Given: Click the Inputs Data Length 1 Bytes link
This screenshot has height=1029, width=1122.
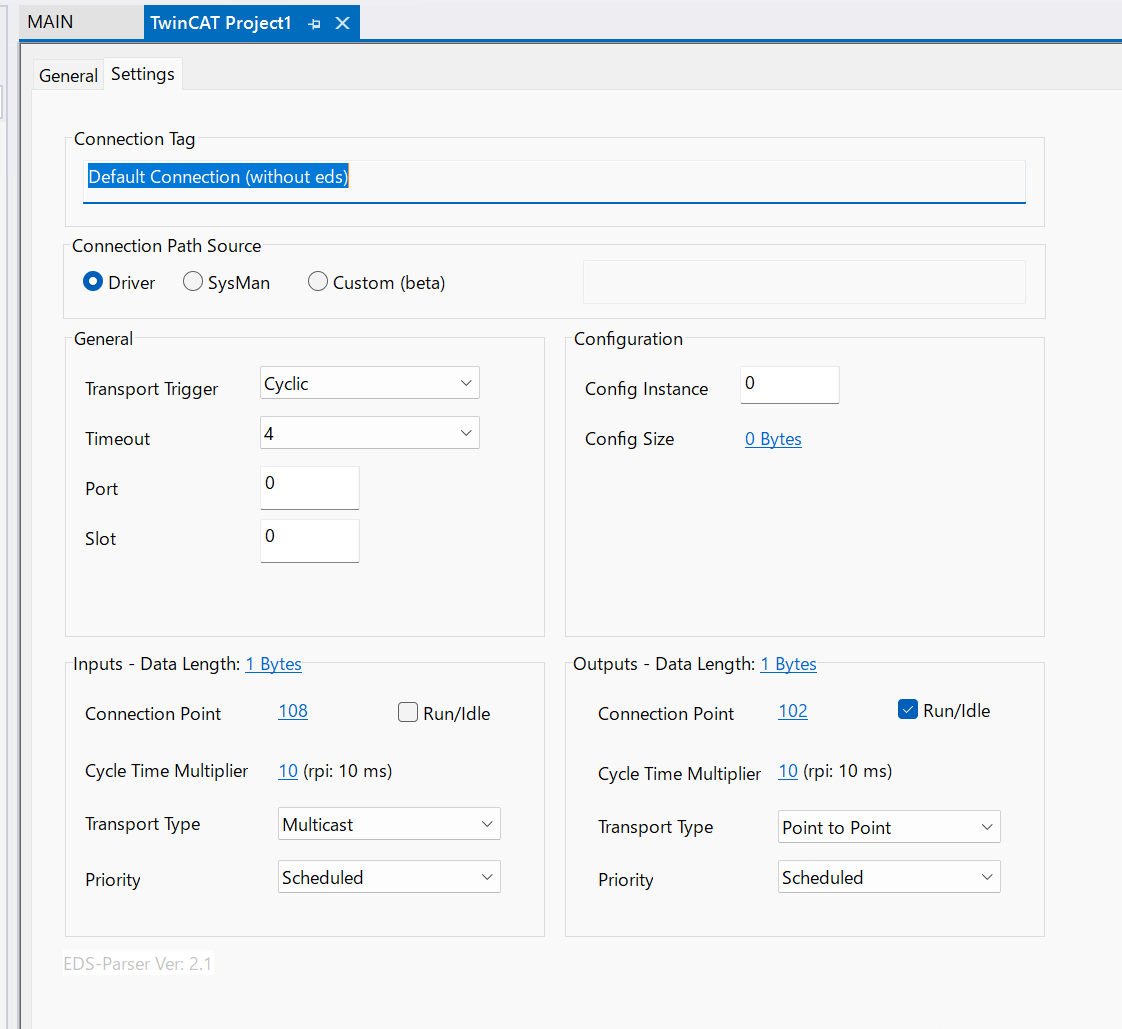Looking at the screenshot, I should click(x=273, y=664).
